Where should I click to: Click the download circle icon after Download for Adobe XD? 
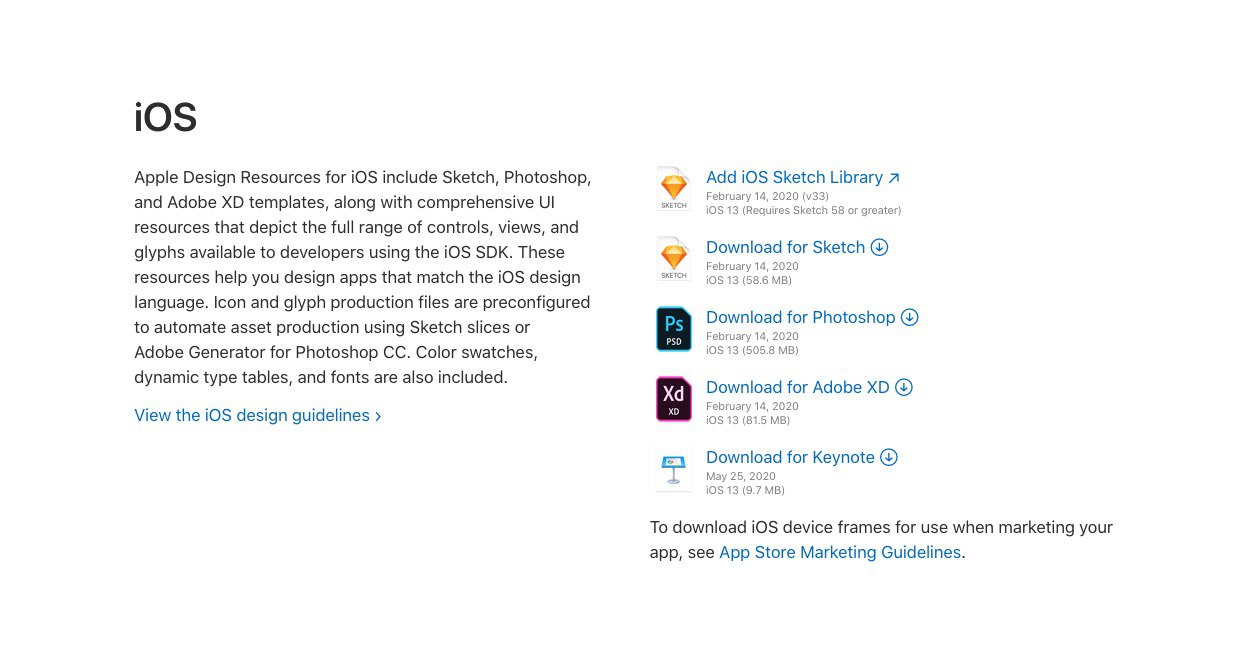point(904,387)
